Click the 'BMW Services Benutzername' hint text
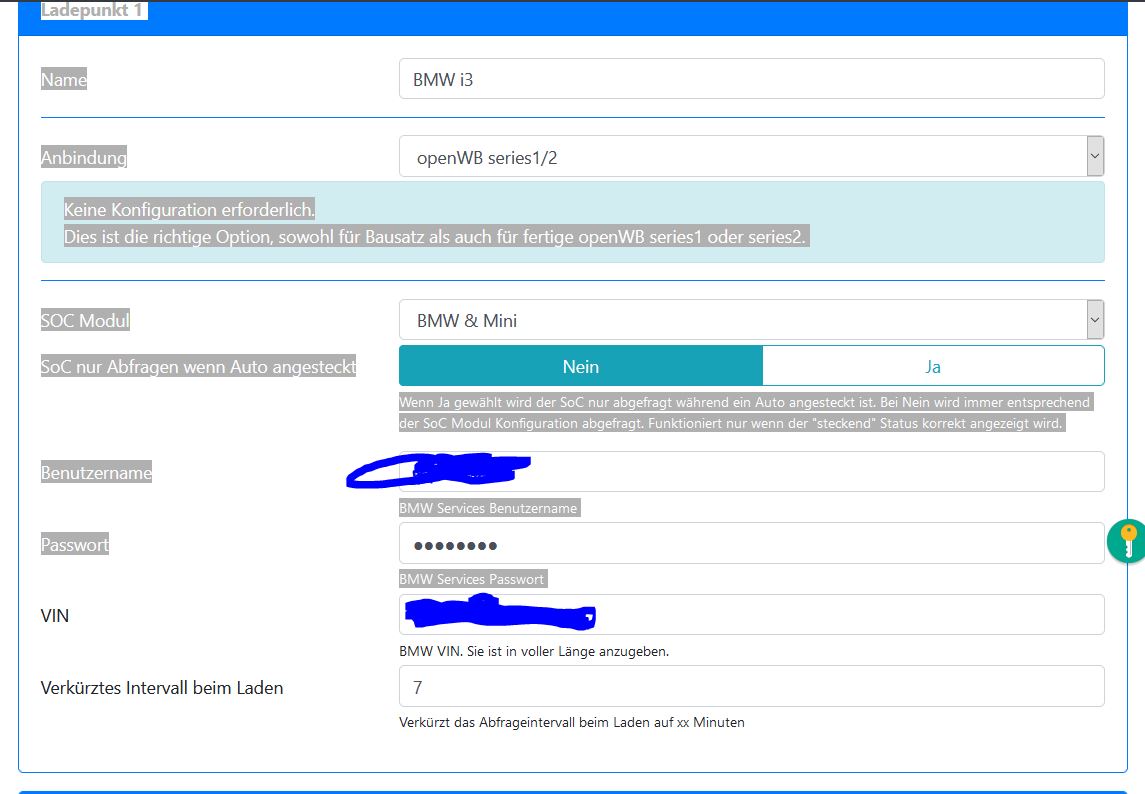 (x=489, y=508)
